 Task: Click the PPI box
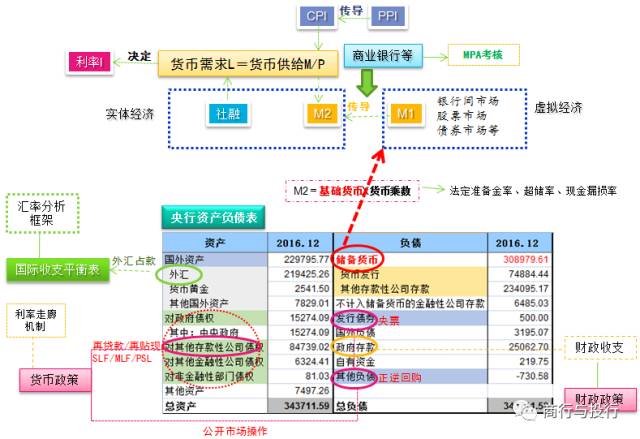point(387,16)
